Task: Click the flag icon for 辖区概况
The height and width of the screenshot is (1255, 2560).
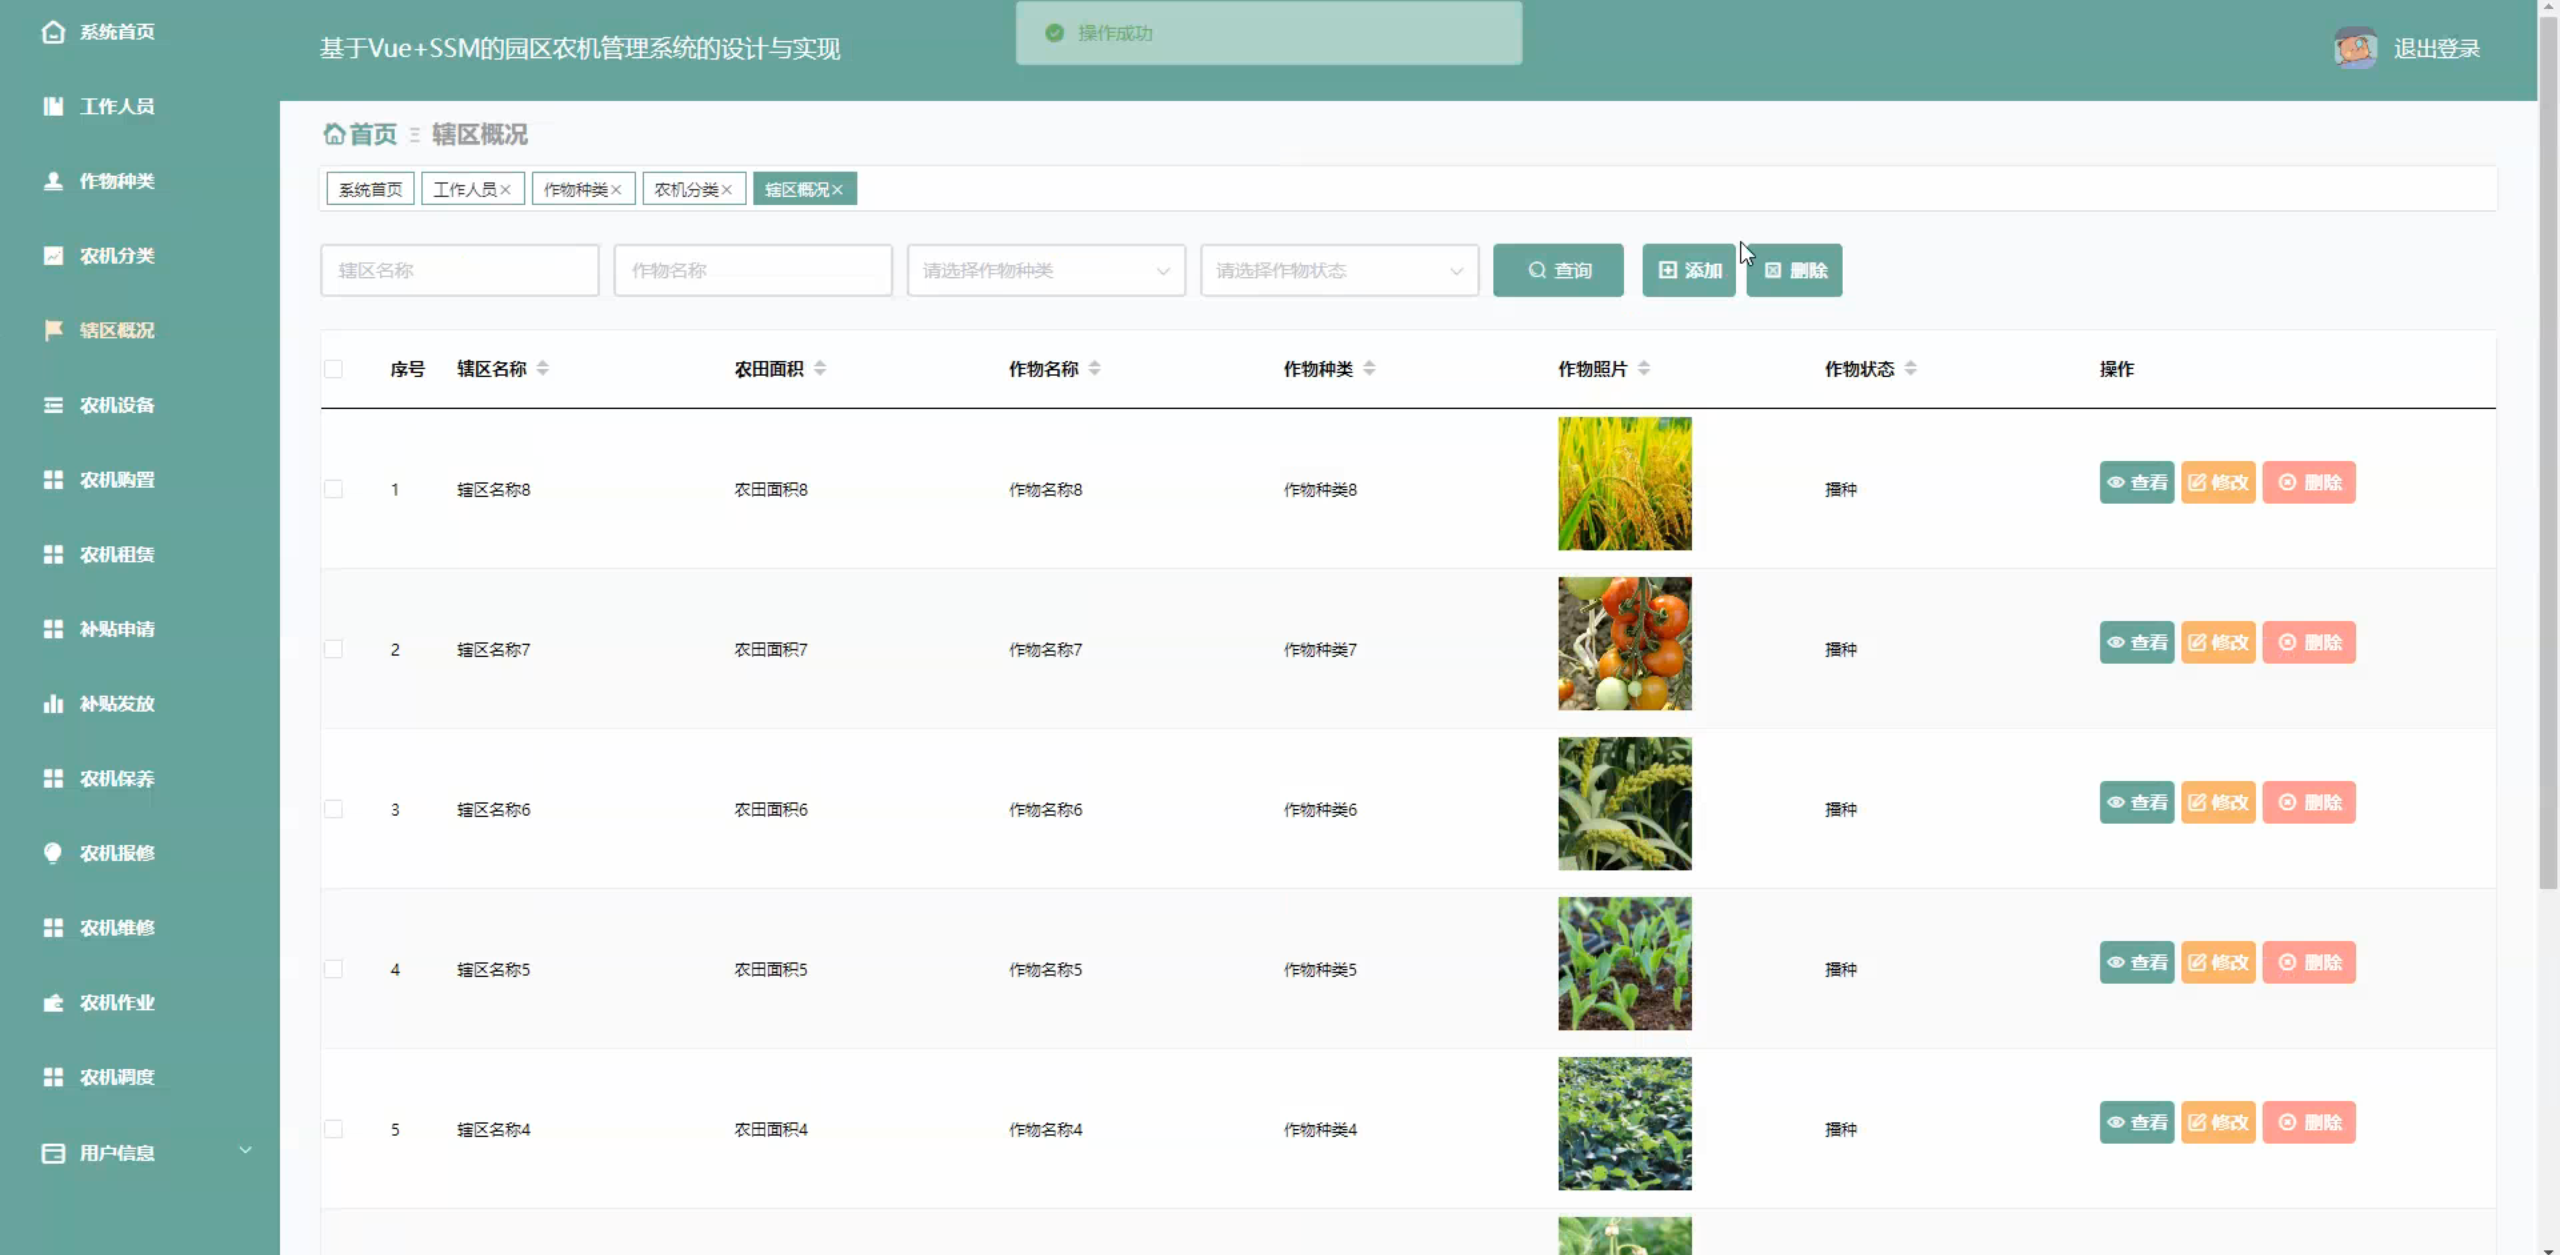Action: pyautogui.click(x=53, y=330)
